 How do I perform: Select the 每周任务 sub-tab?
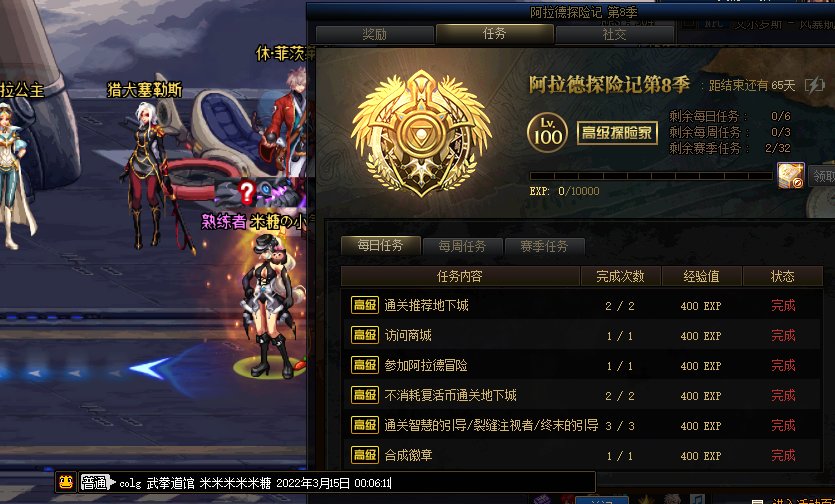(462, 246)
